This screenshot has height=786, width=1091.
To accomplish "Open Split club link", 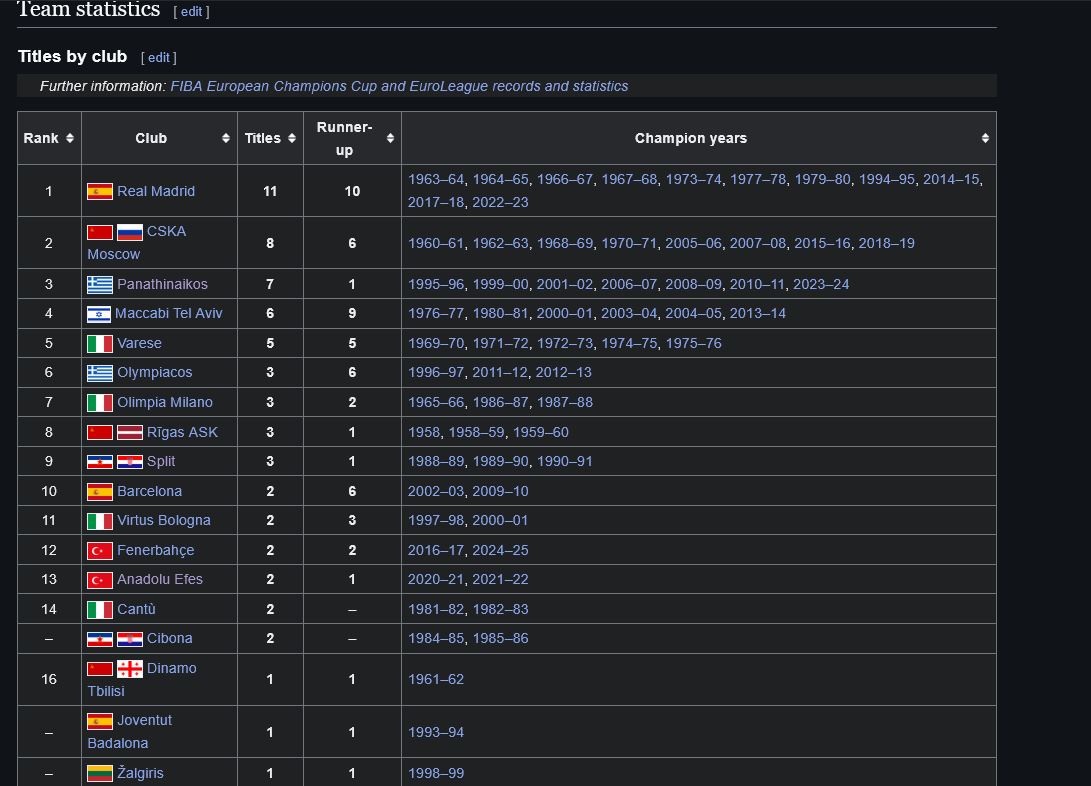I will point(161,462).
